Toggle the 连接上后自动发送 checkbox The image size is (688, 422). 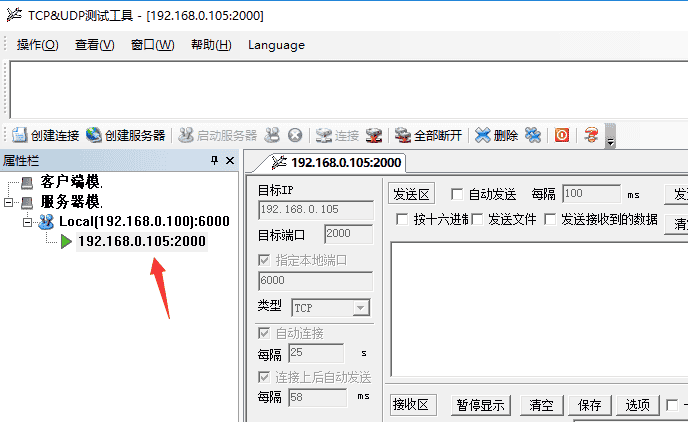[264, 377]
